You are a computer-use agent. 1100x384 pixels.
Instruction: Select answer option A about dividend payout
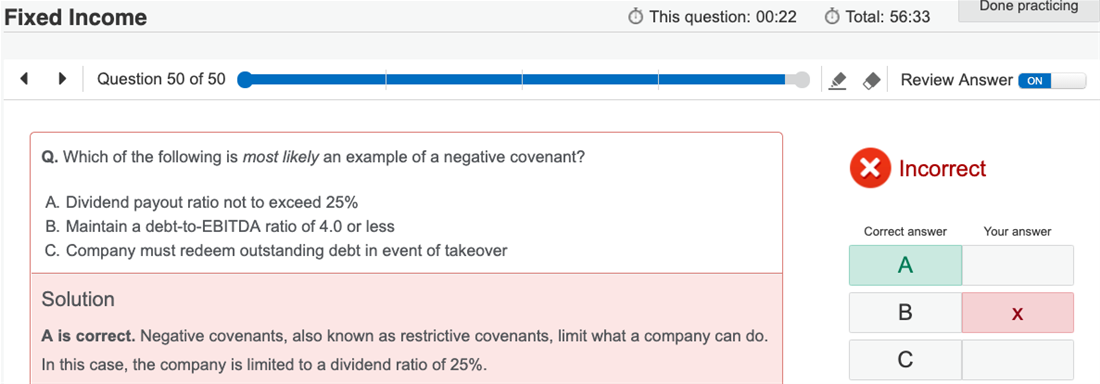202,203
